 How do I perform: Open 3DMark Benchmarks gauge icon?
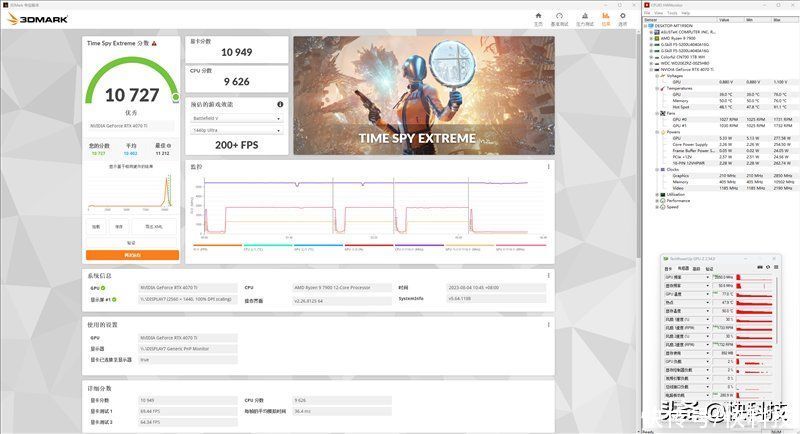click(x=560, y=16)
